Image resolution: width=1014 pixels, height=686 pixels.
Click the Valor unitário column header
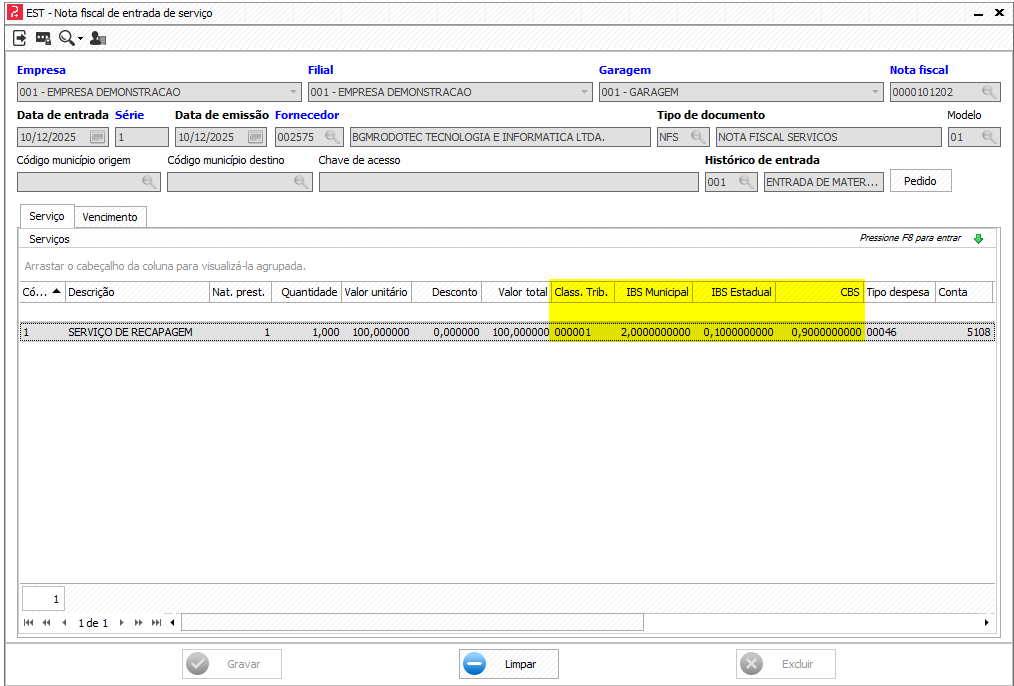(376, 292)
